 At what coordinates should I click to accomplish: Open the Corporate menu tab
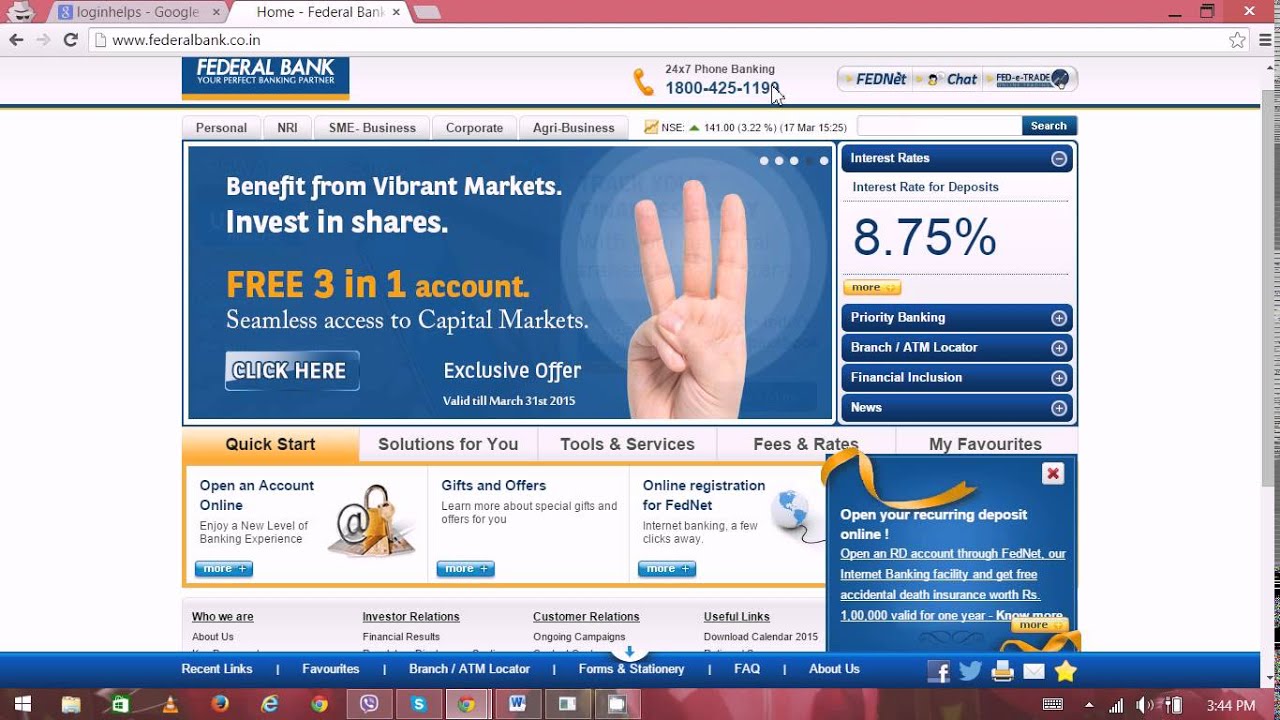(474, 128)
